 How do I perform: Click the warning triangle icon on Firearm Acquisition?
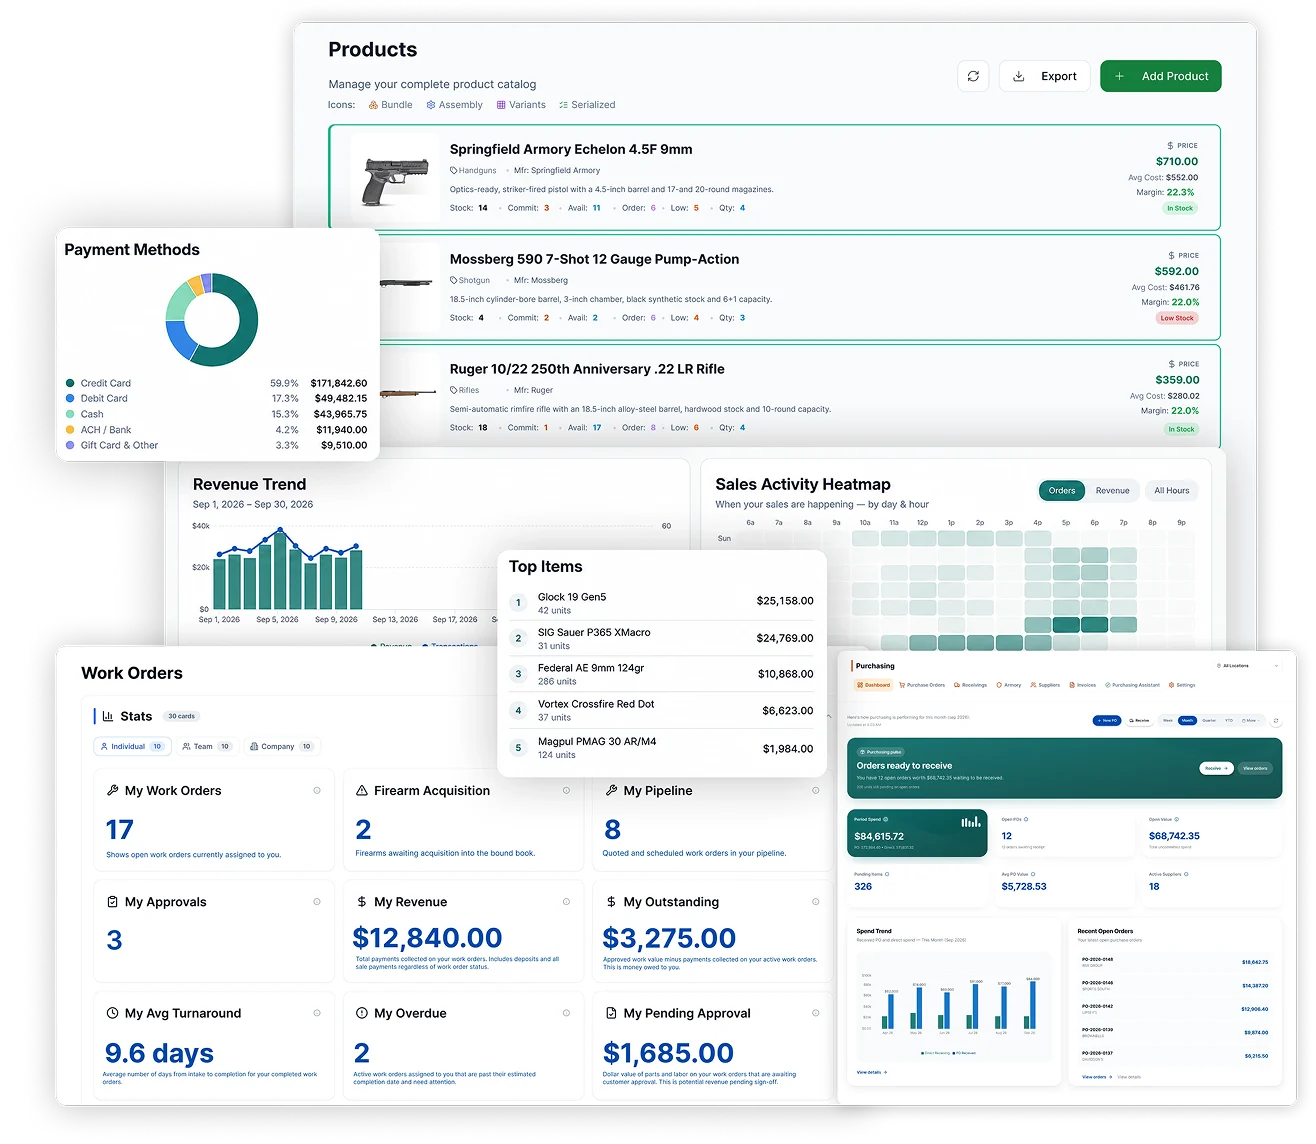[x=362, y=790]
